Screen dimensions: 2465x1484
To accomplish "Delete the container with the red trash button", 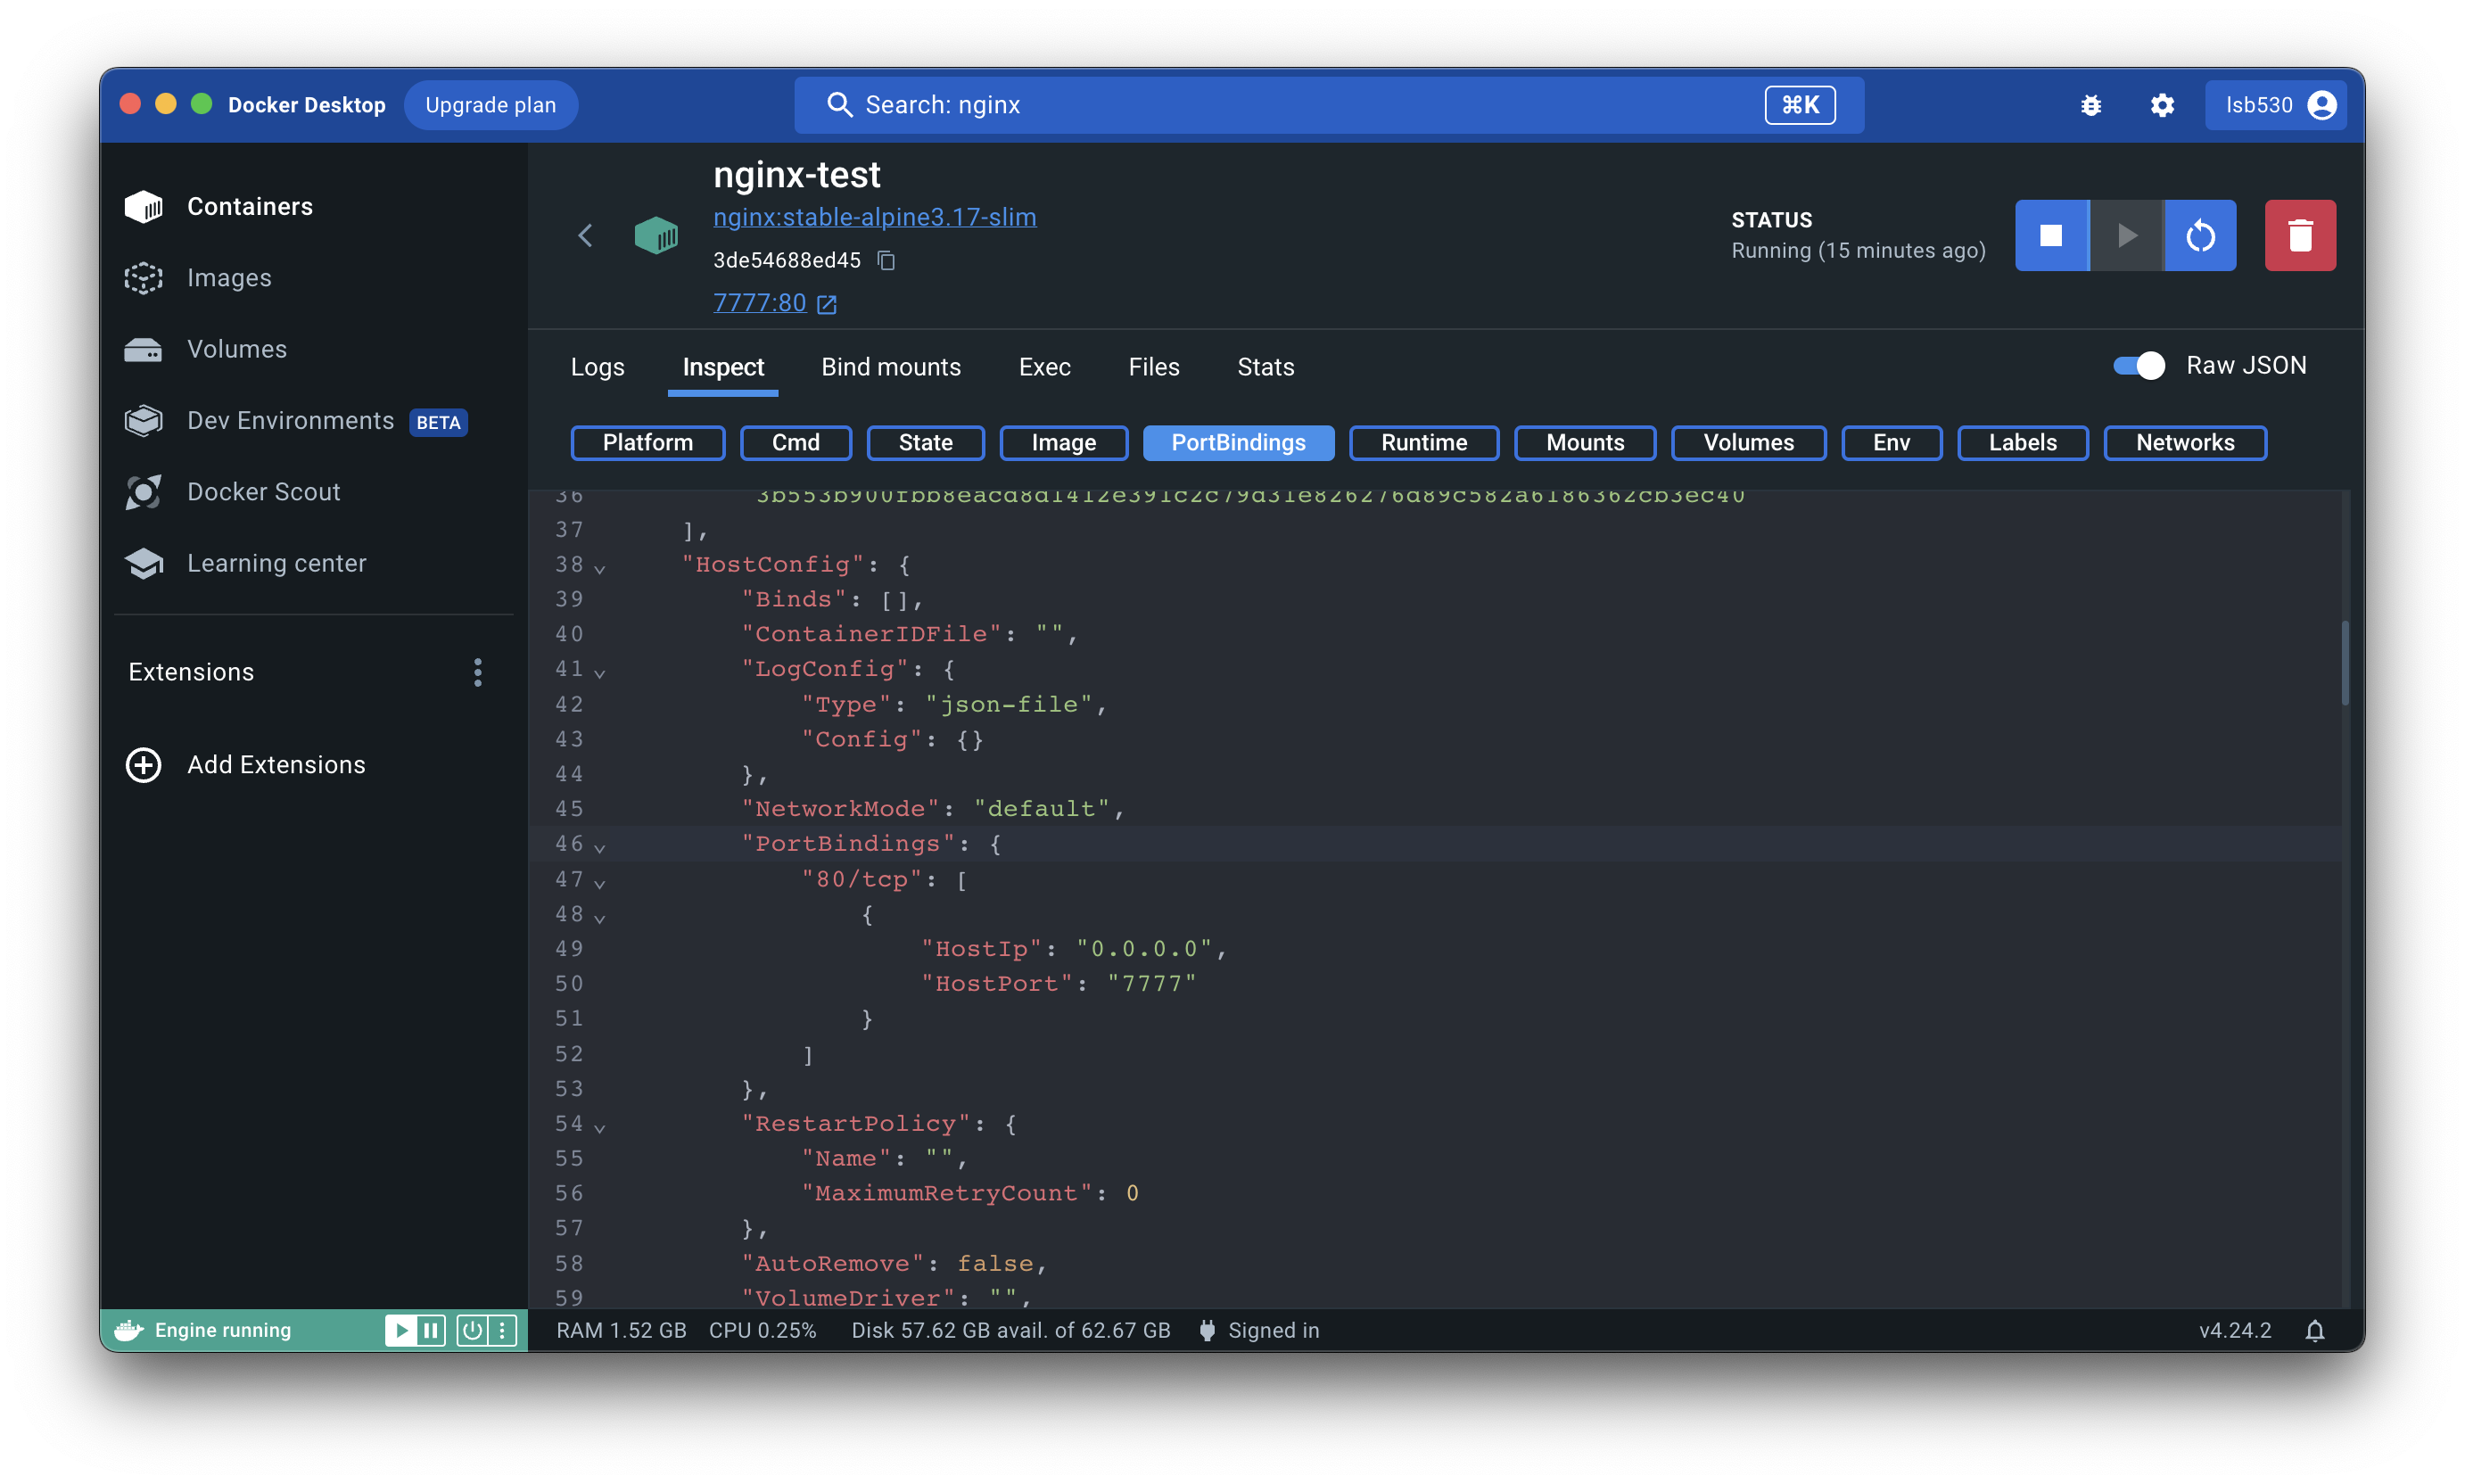I will (2299, 235).
